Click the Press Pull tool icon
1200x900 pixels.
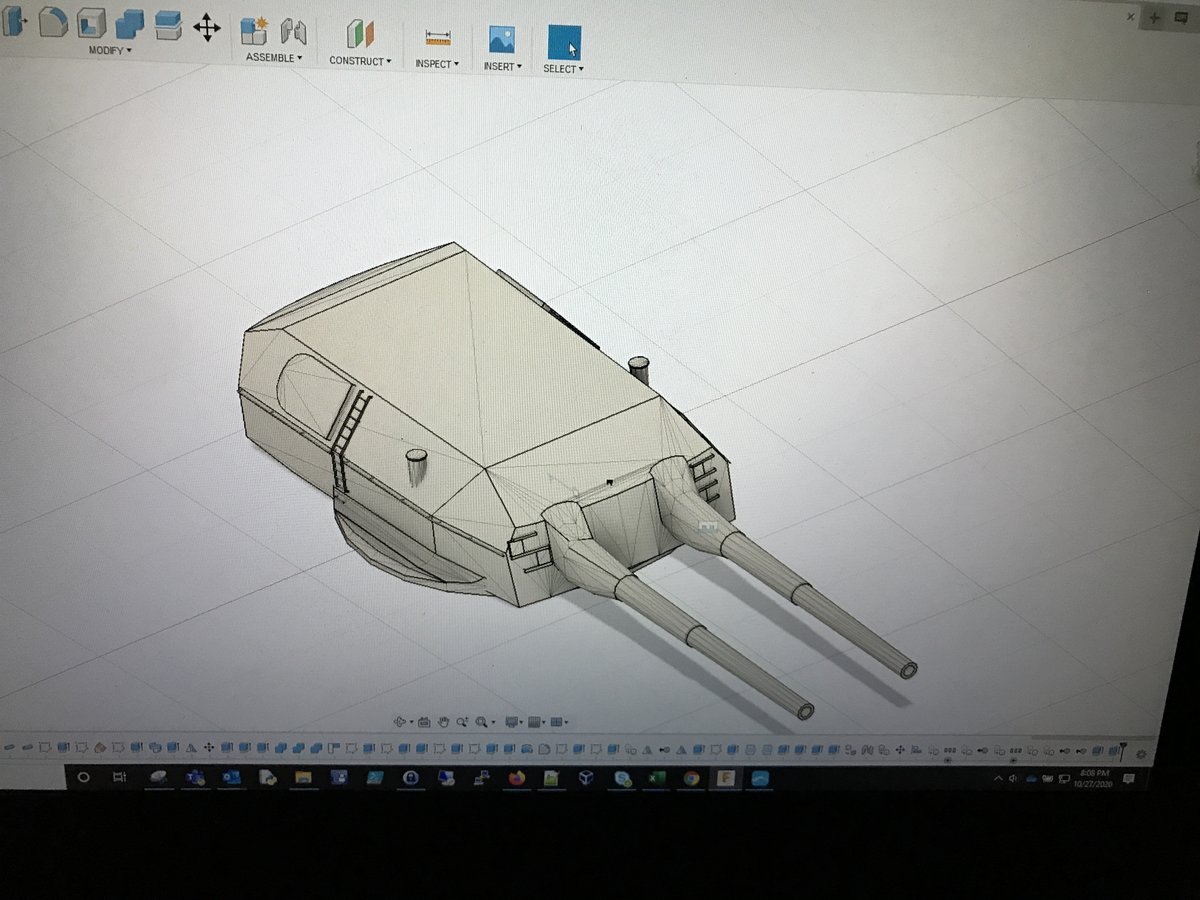click(14, 20)
